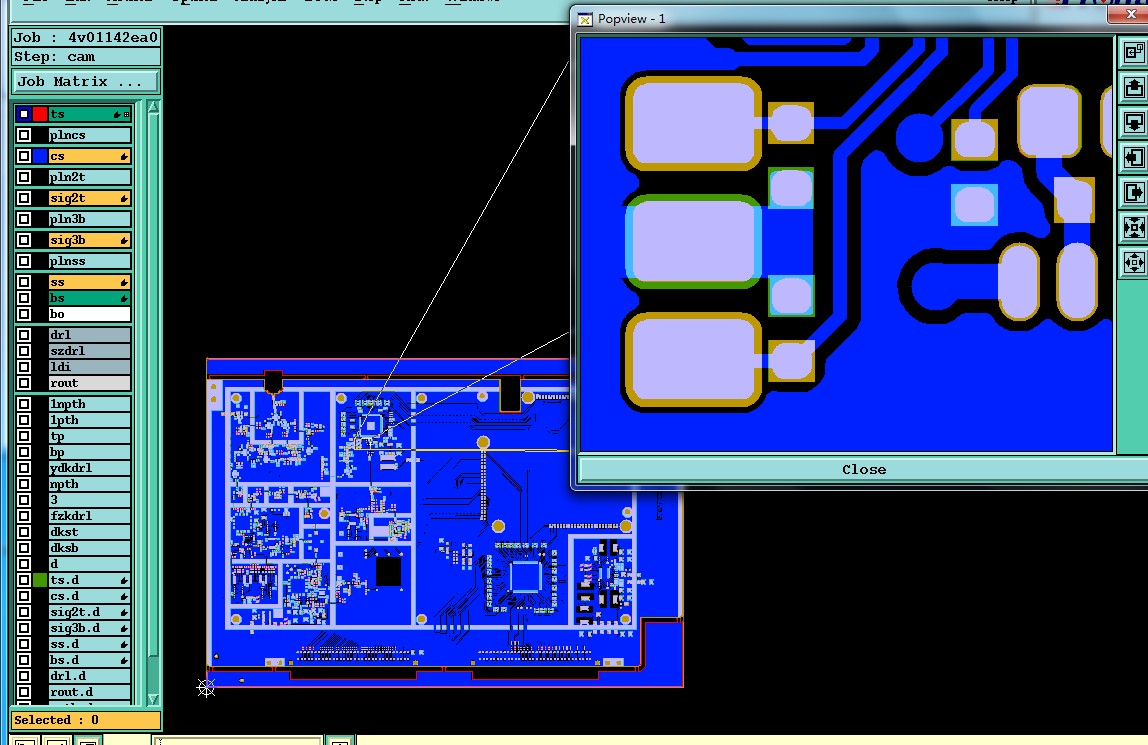
Task: Click the small grid icon on ts row
Action: point(127,115)
